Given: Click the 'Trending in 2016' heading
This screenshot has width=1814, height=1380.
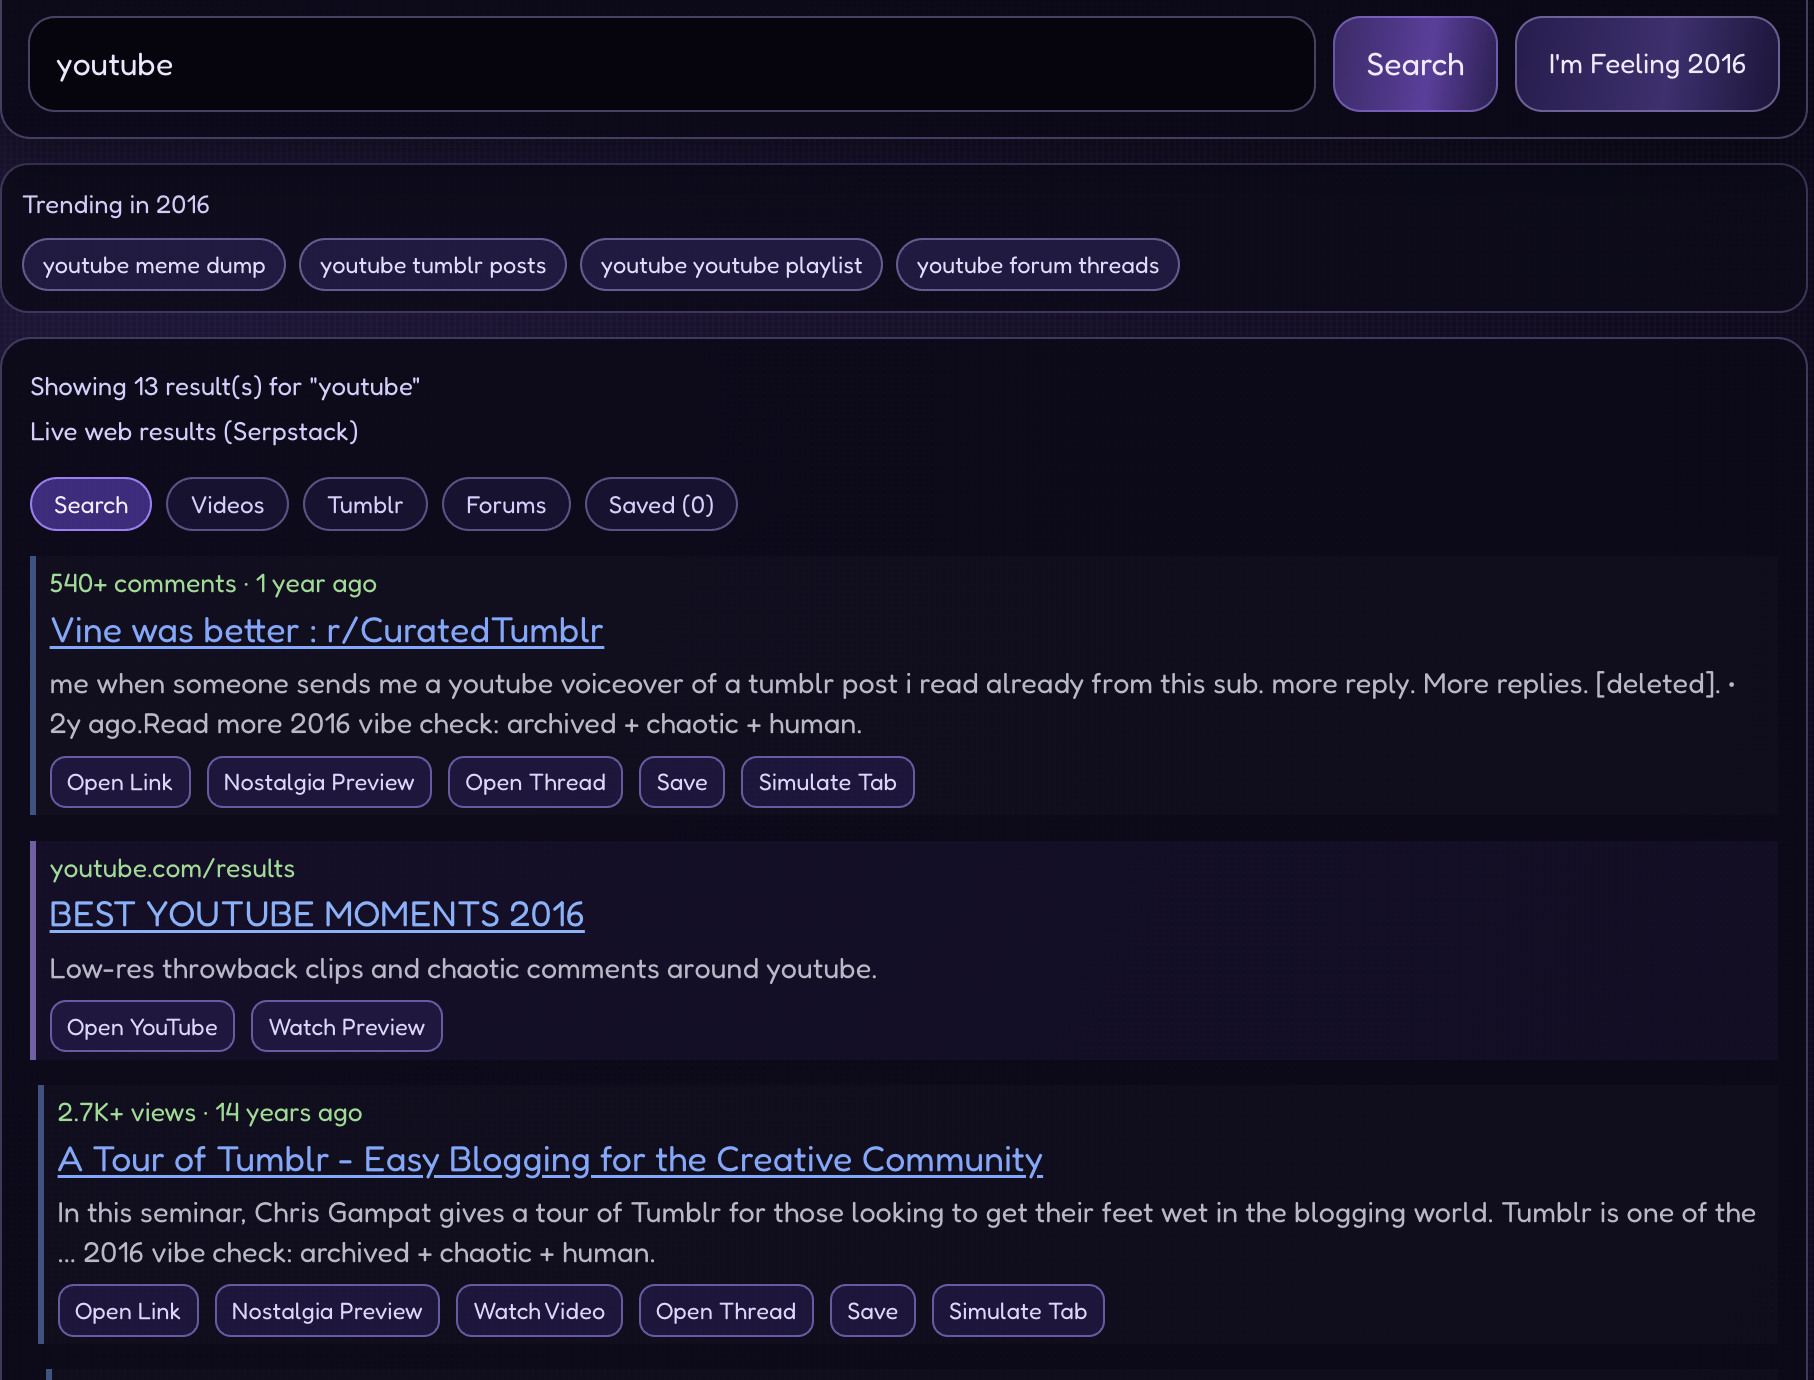Looking at the screenshot, I should [x=116, y=205].
